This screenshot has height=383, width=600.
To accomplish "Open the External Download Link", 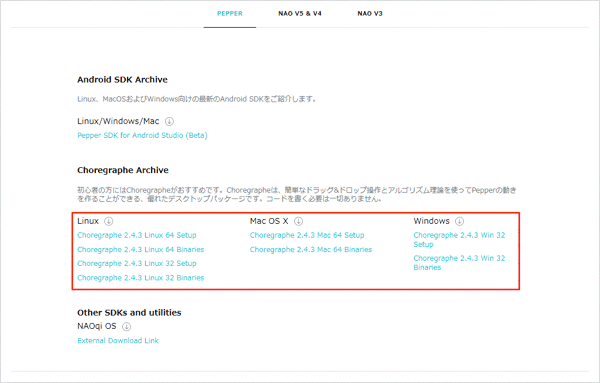I will coord(118,341).
